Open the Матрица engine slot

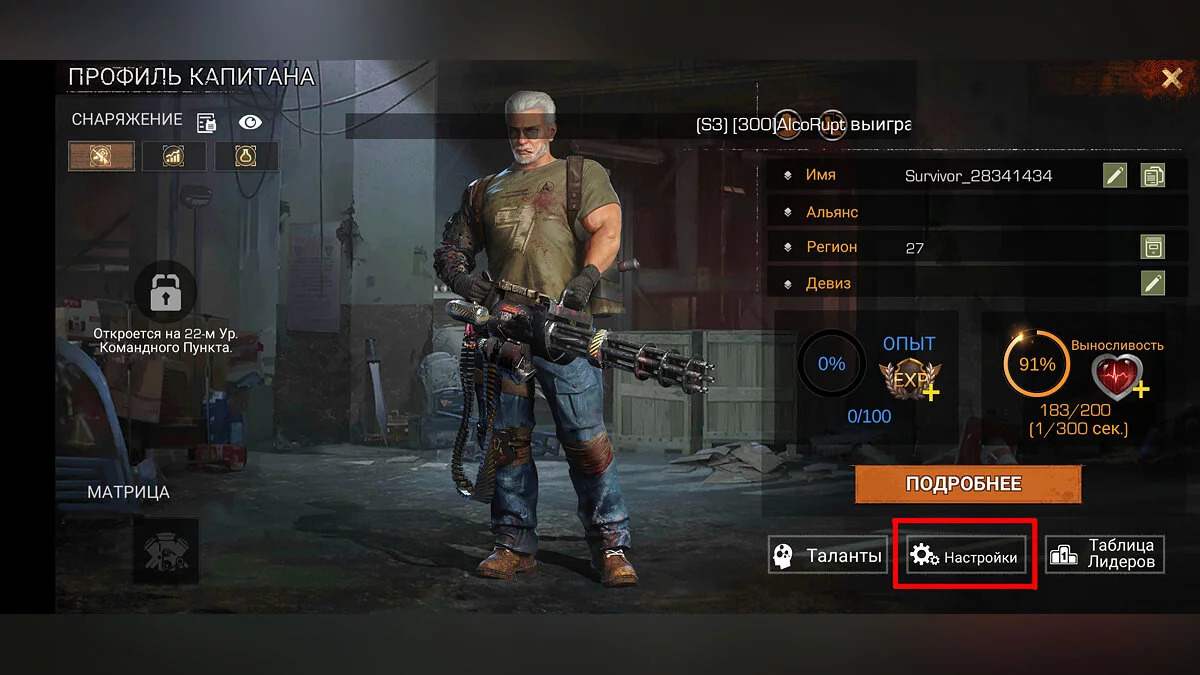(166, 550)
